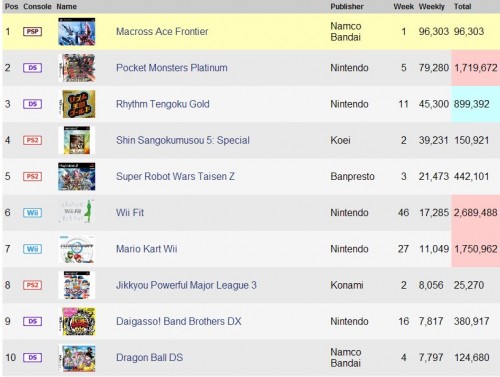Click the PSP console badge for Macross
500x377 pixels.
coord(32,32)
